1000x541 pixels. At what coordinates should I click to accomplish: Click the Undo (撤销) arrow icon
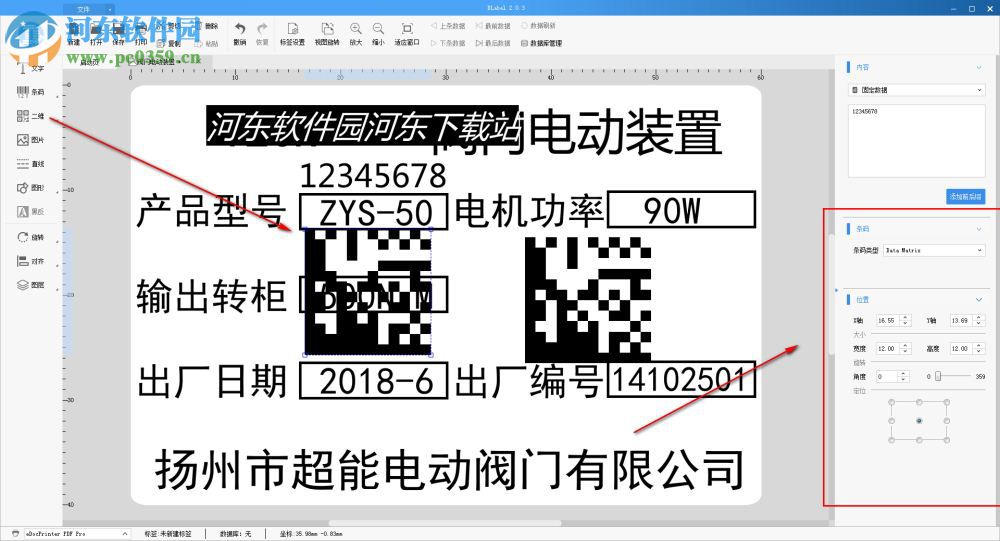point(240,29)
